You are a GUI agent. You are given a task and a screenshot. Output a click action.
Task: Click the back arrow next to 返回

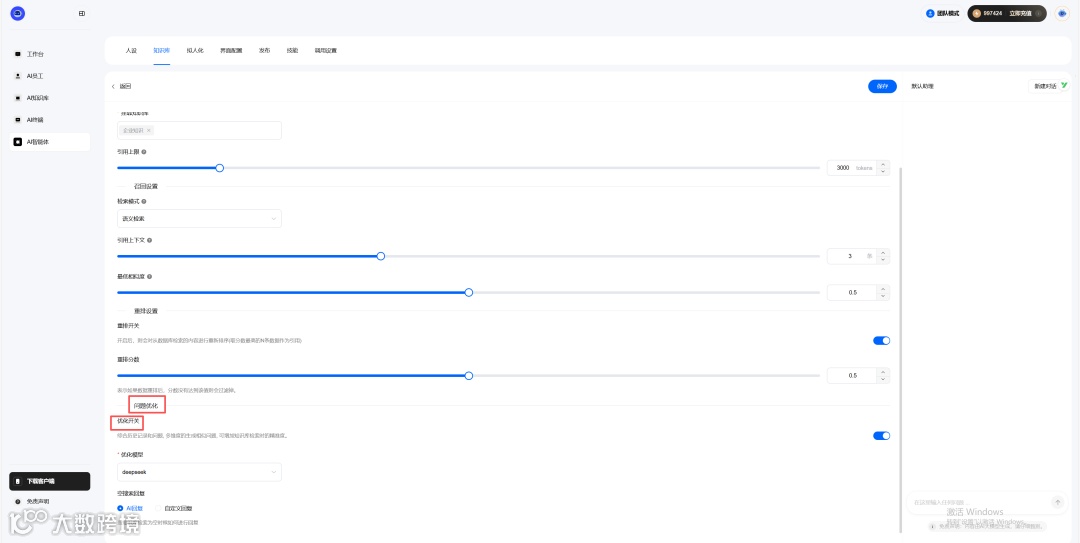point(113,86)
